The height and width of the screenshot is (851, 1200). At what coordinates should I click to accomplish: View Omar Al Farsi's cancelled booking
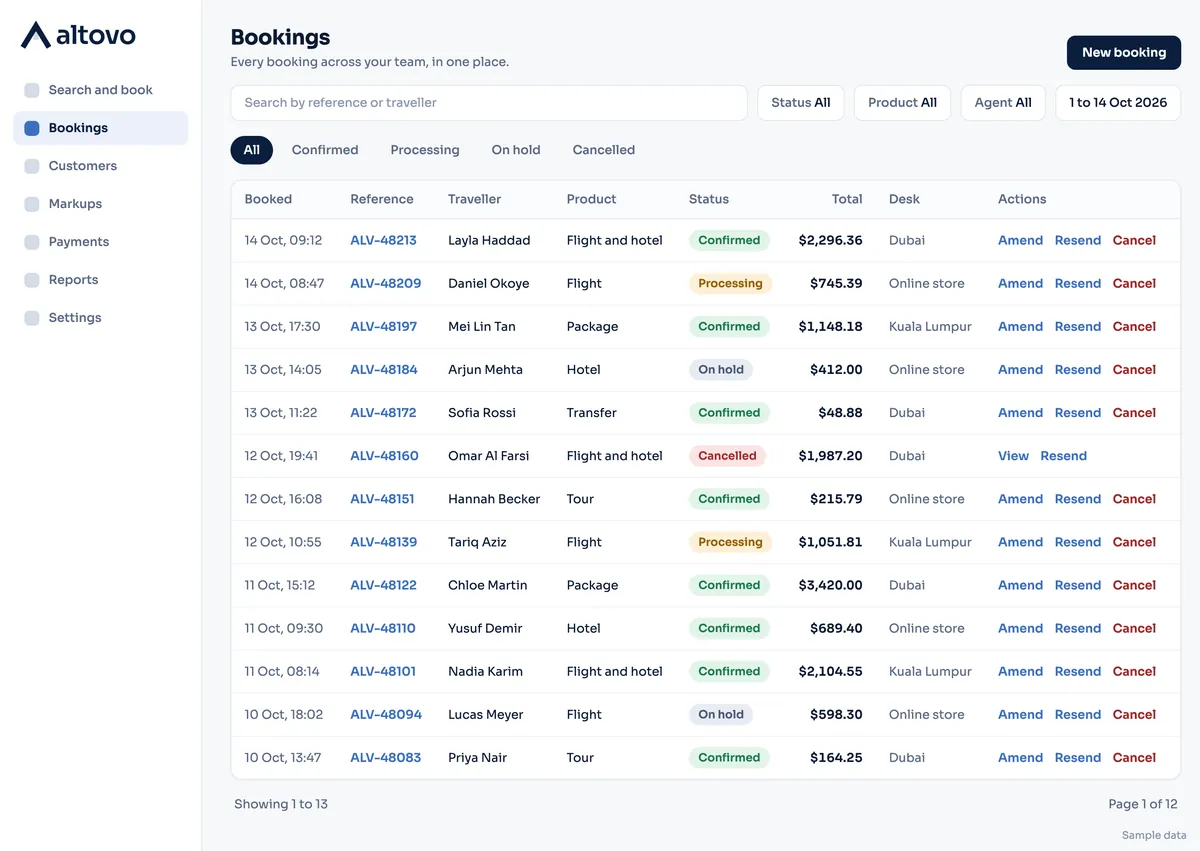click(x=1013, y=456)
